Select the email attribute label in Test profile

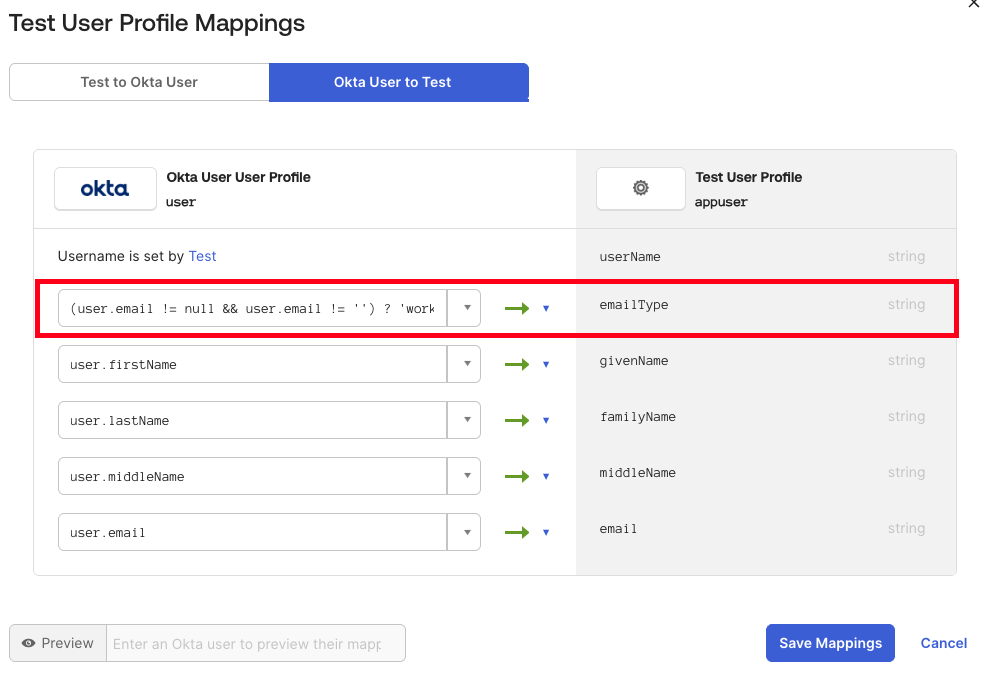click(618, 529)
